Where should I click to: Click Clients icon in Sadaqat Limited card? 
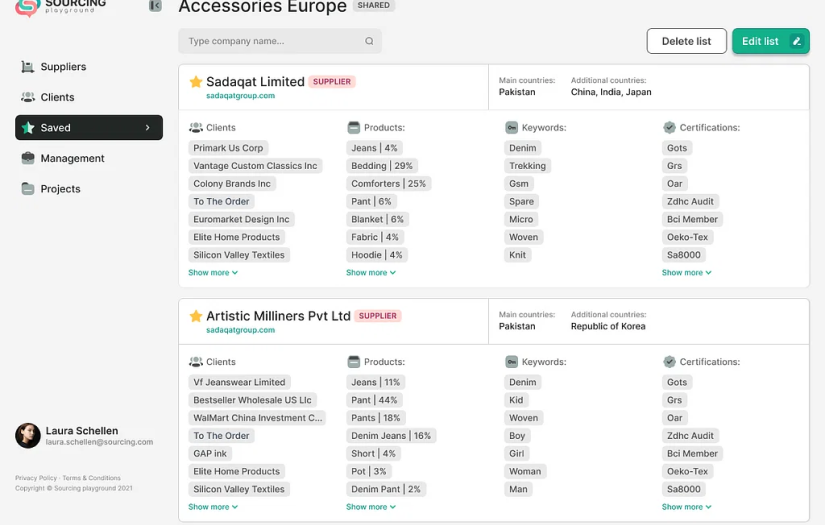196,127
